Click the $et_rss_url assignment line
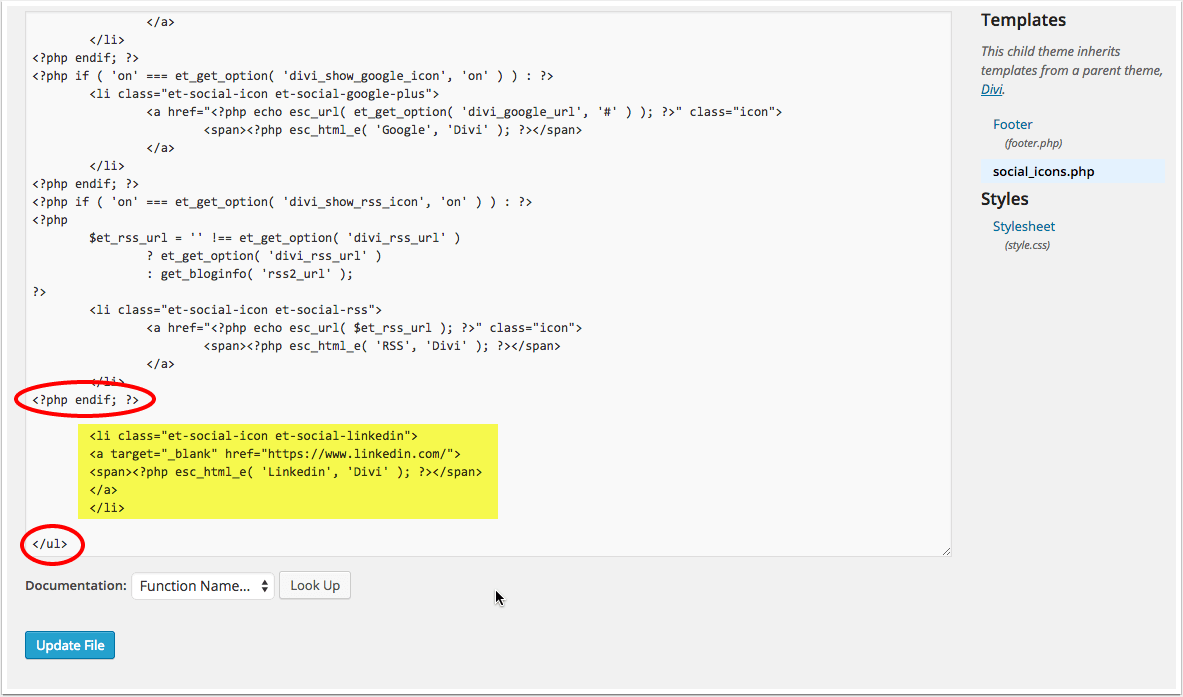1183x697 pixels. pyautogui.click(x=275, y=238)
